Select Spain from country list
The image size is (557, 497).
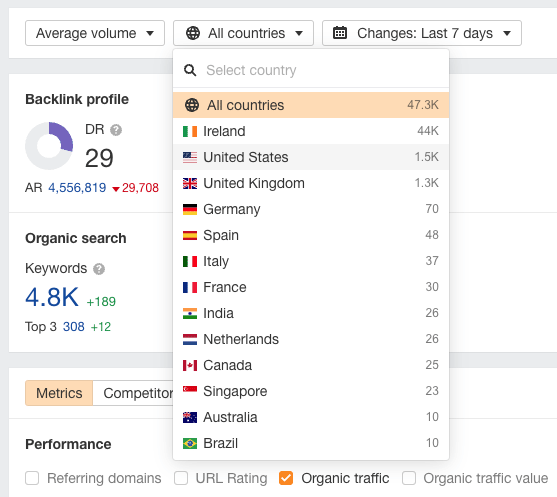[311, 235]
